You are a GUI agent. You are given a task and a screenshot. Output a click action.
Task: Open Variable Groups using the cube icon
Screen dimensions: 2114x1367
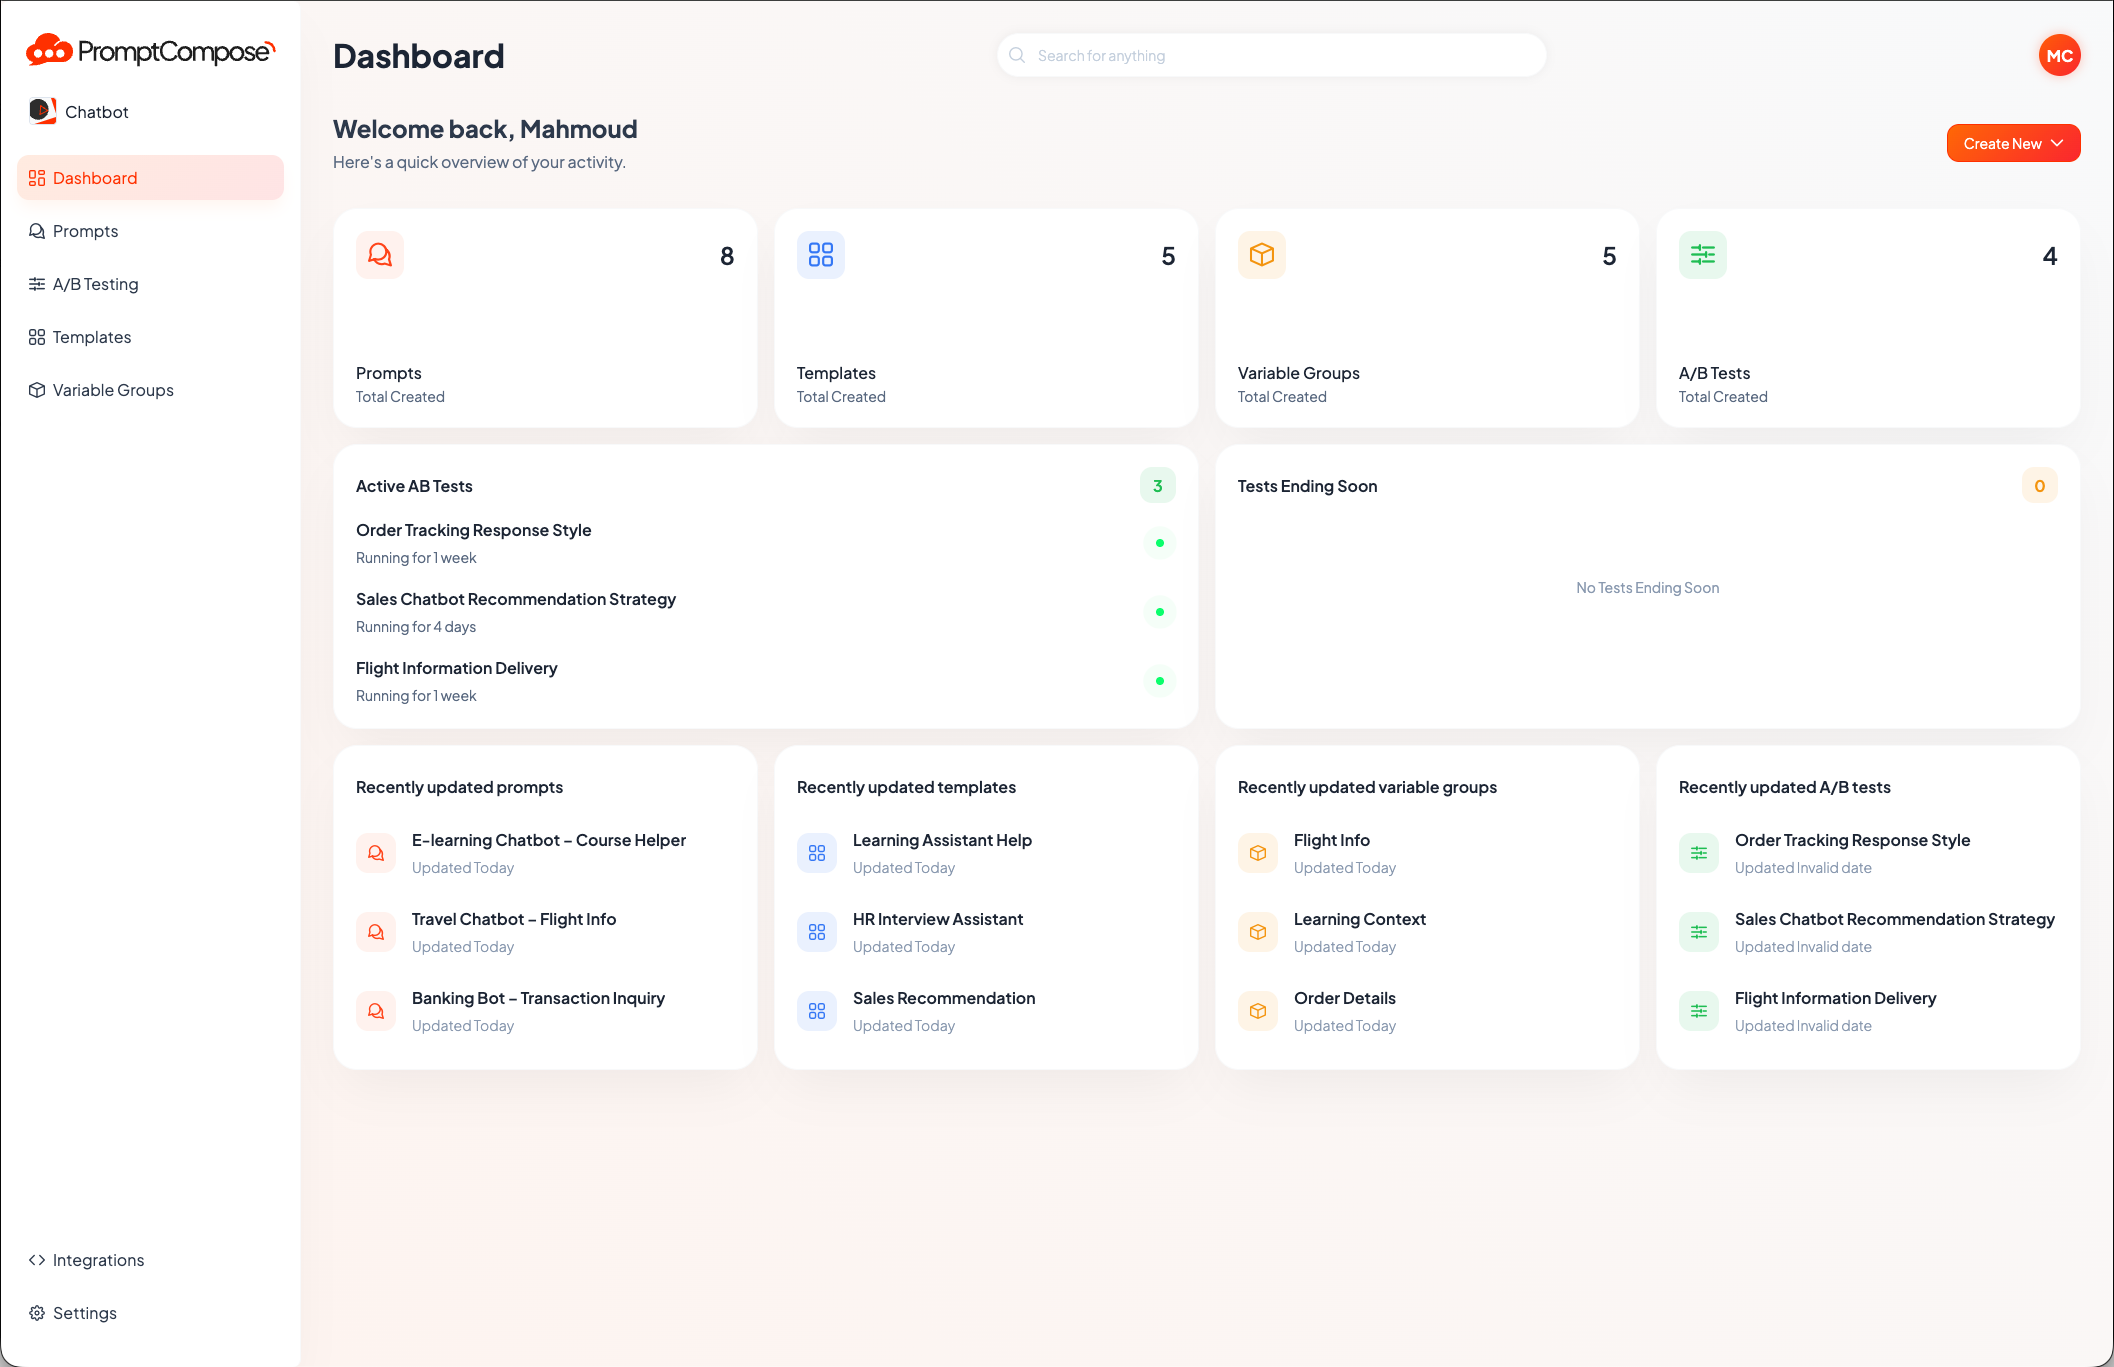[x=37, y=390]
